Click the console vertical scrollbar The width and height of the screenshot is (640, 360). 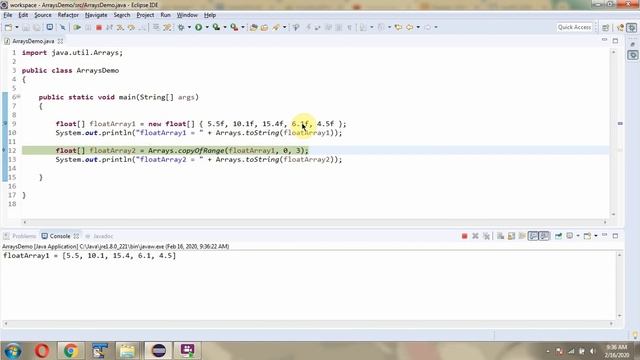tap(620, 285)
